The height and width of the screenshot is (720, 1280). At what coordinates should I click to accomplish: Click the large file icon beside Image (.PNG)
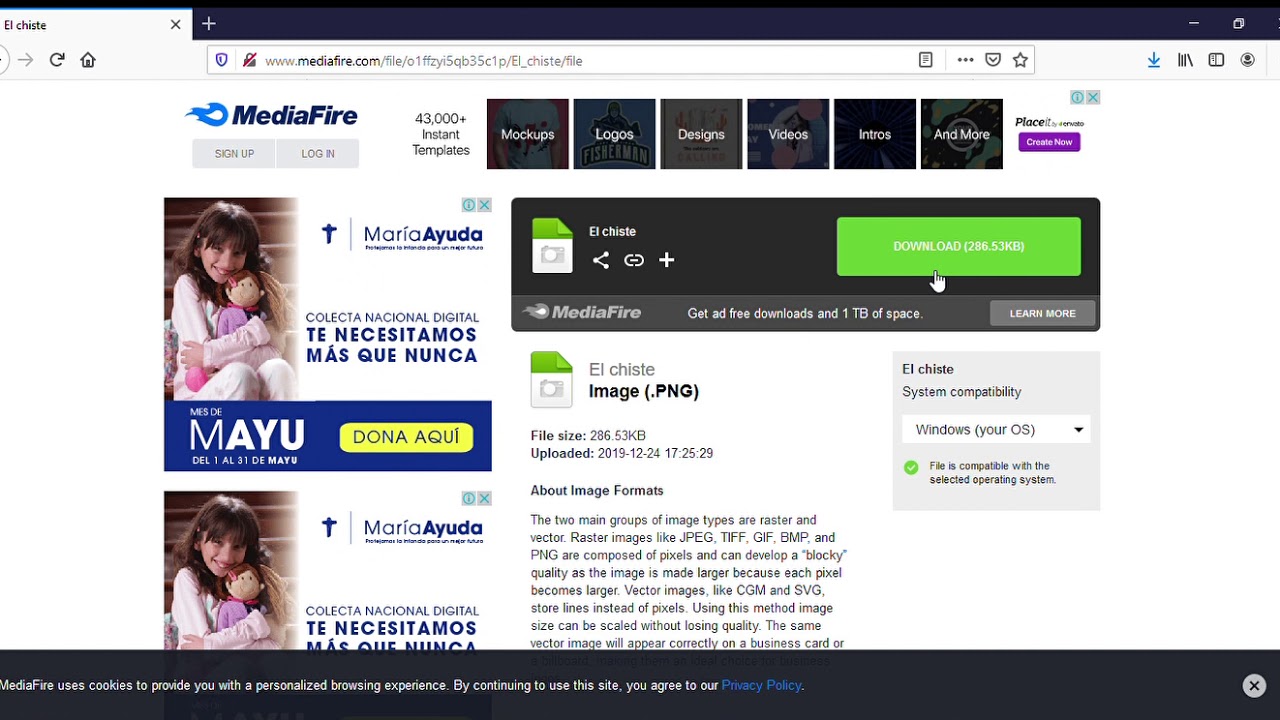[552, 380]
